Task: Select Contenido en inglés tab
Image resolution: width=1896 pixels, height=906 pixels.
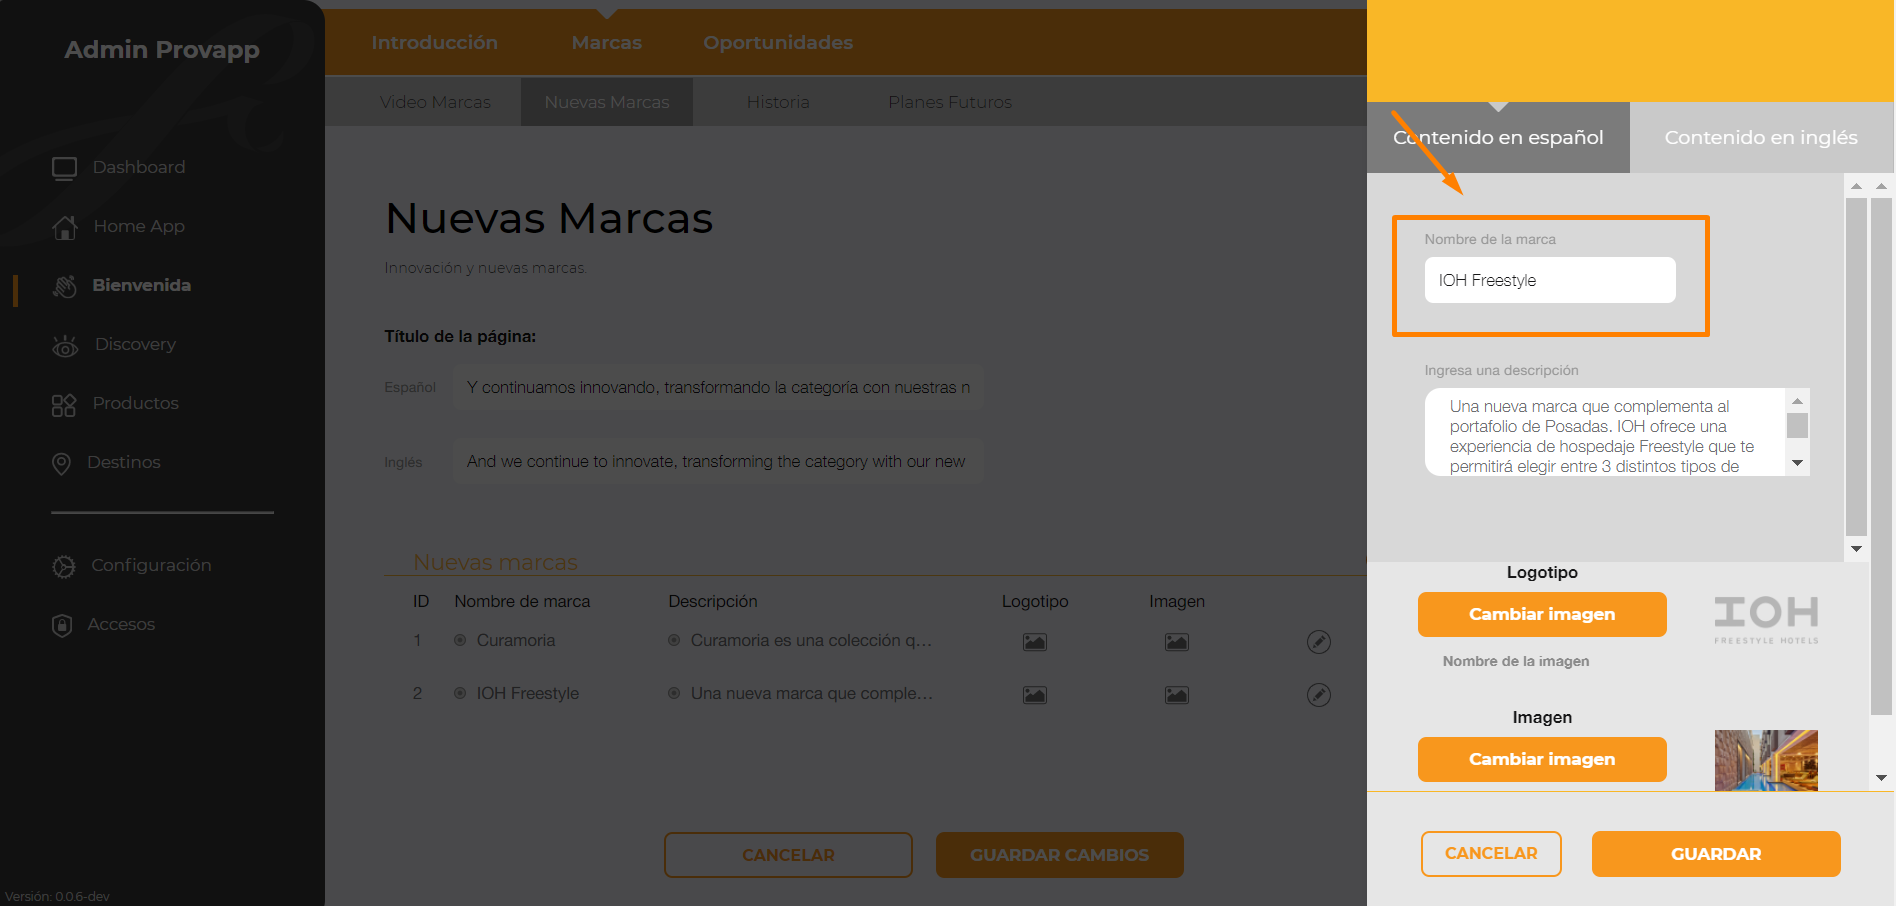Action: (1761, 137)
